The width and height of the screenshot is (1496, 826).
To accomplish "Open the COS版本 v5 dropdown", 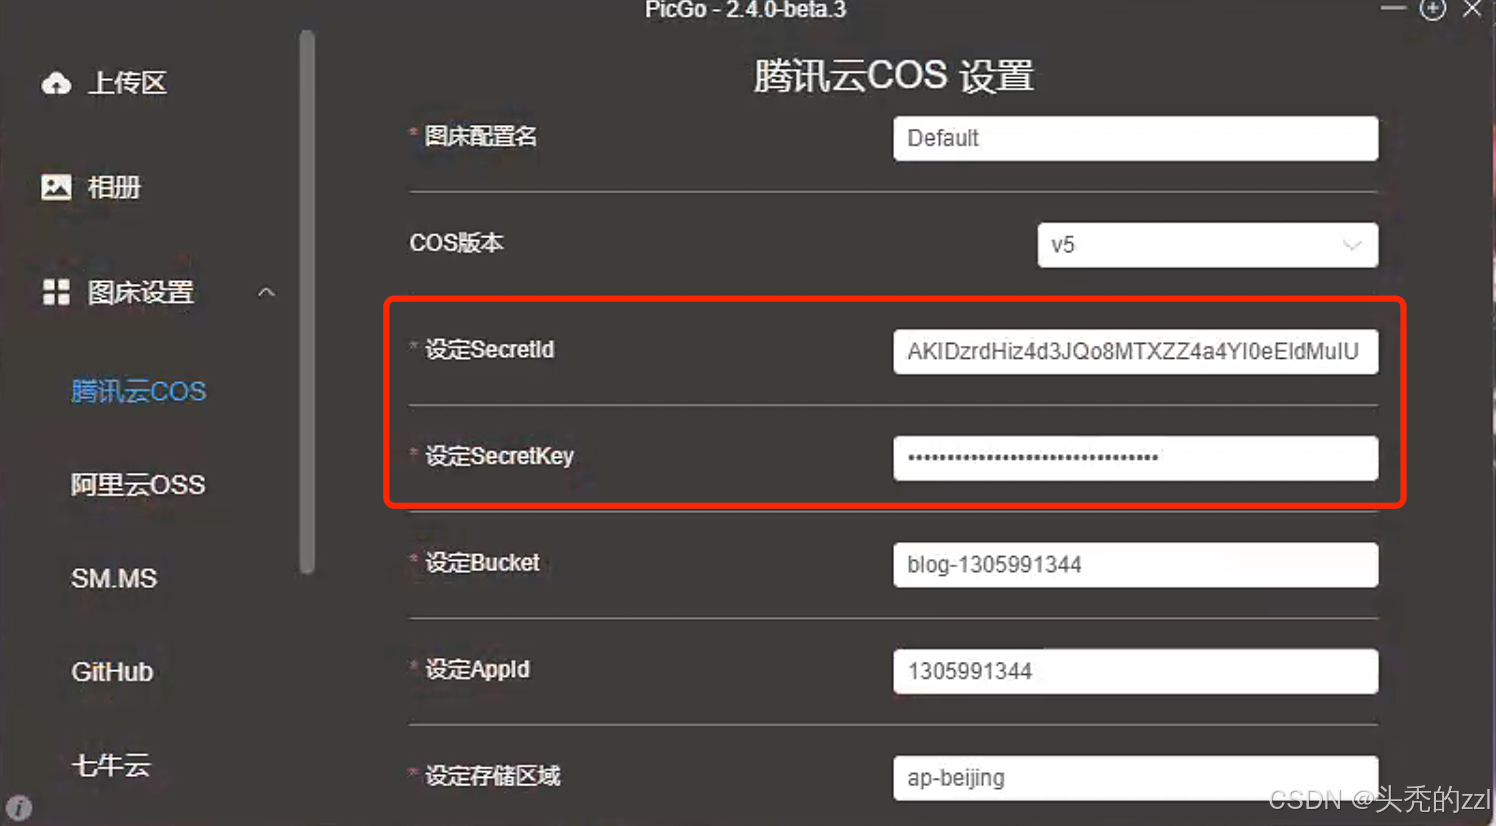I will coord(1208,245).
